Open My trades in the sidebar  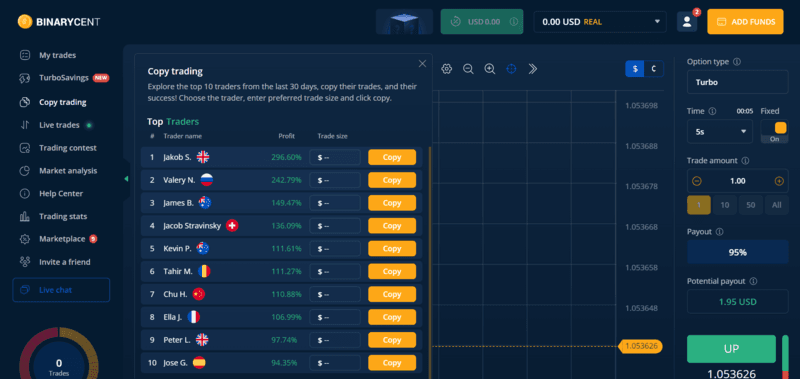(x=57, y=55)
